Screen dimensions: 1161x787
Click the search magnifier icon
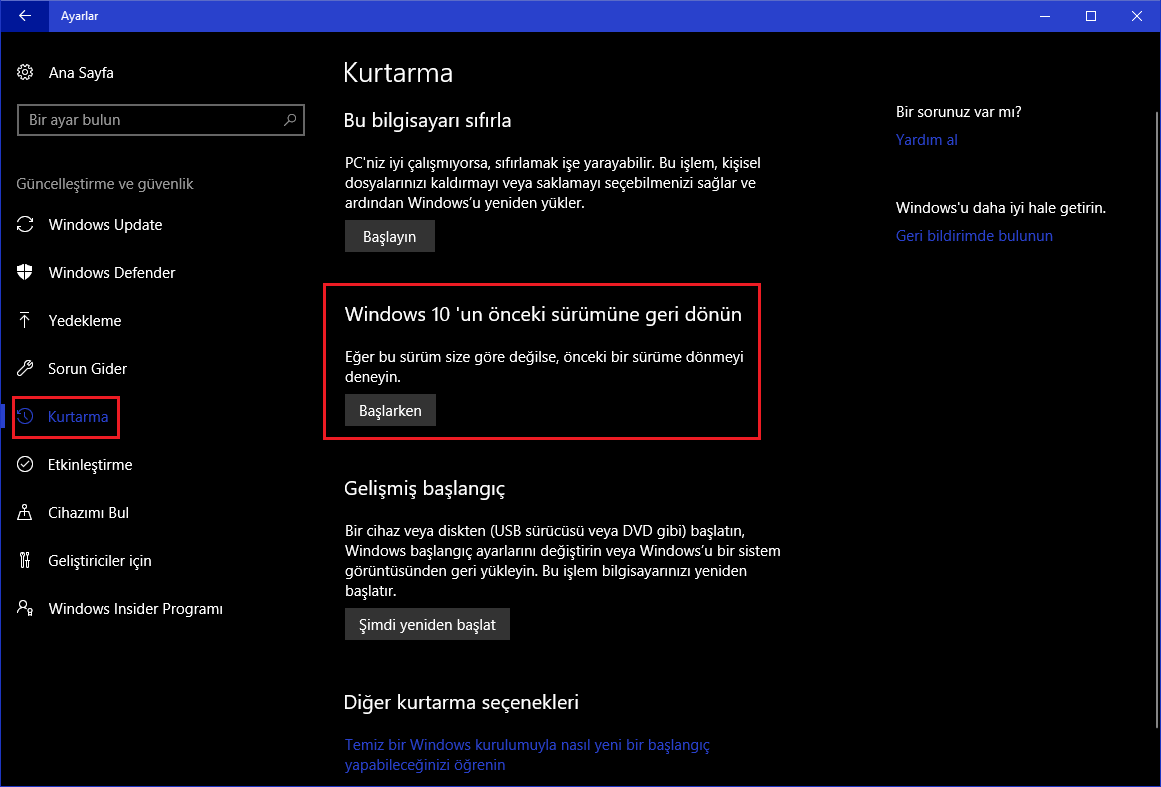pos(290,120)
